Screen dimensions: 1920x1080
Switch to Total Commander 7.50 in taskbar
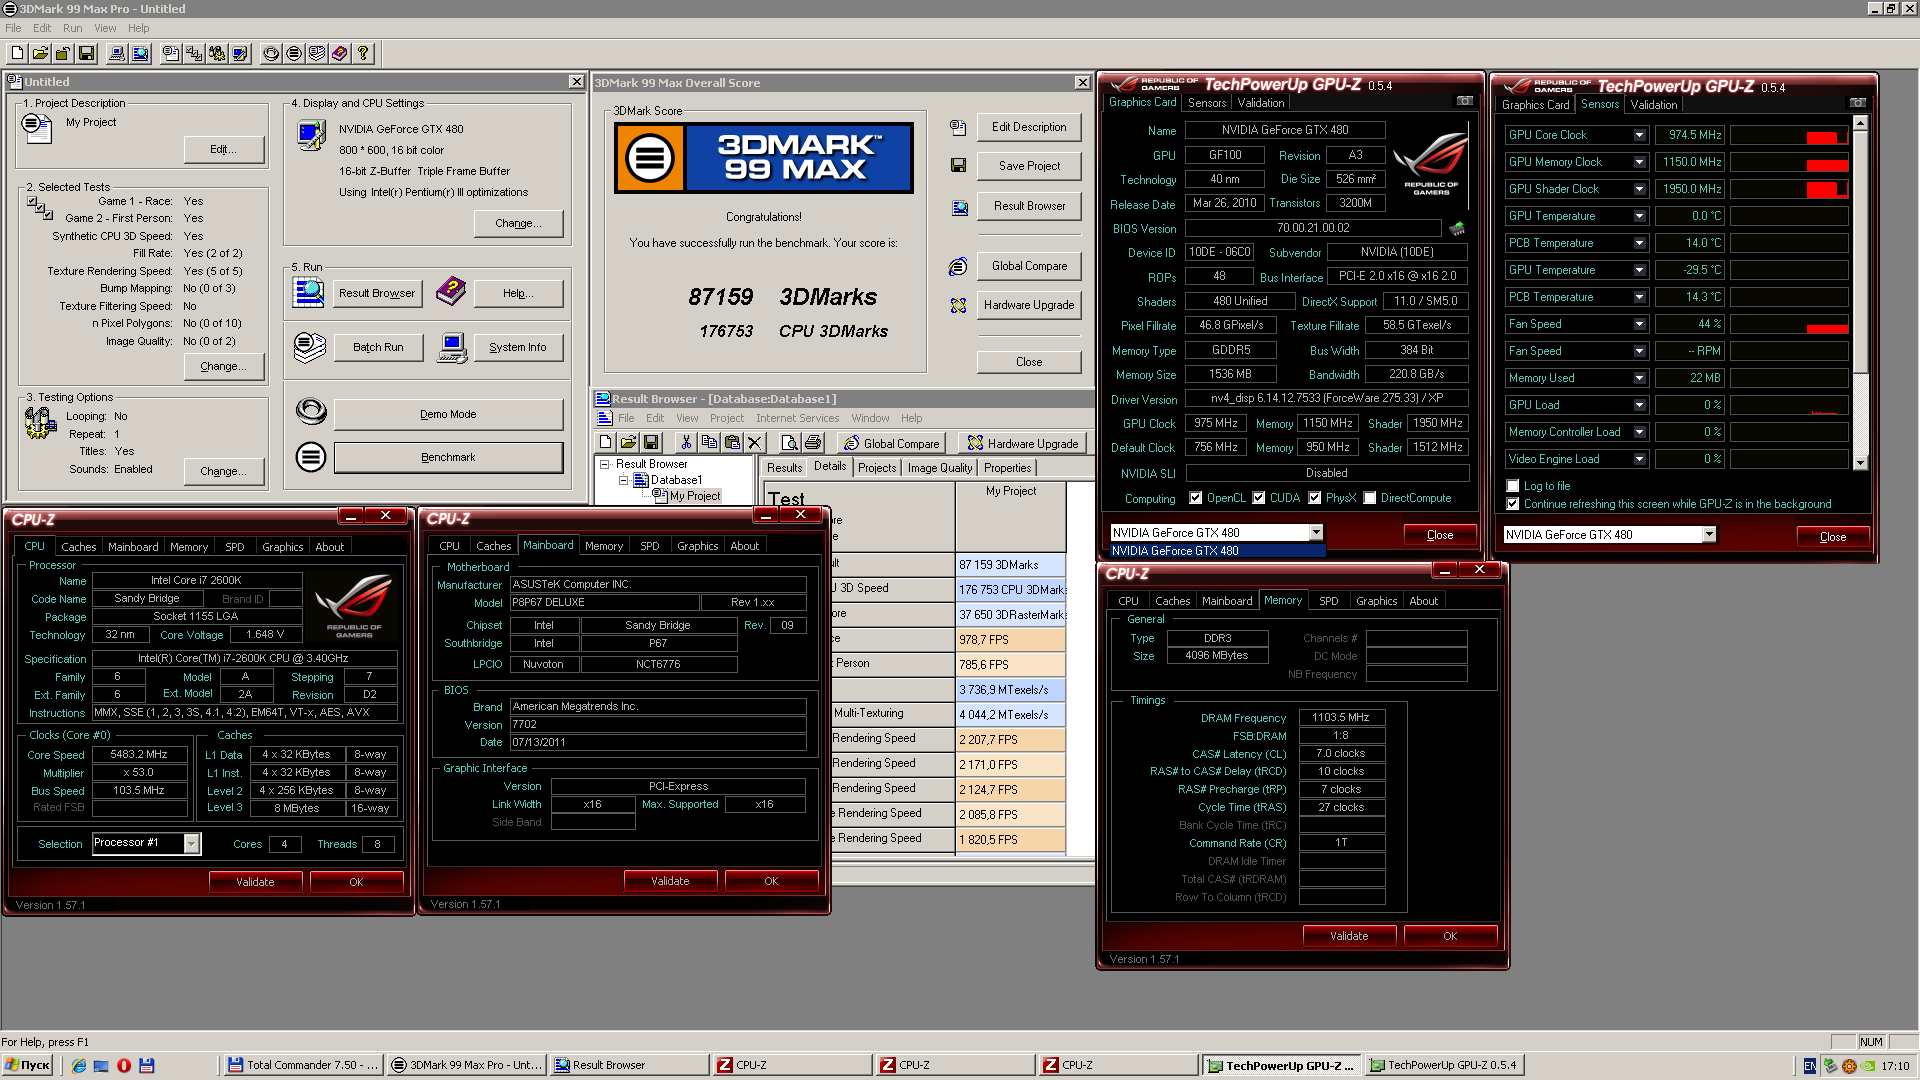coord(303,1065)
